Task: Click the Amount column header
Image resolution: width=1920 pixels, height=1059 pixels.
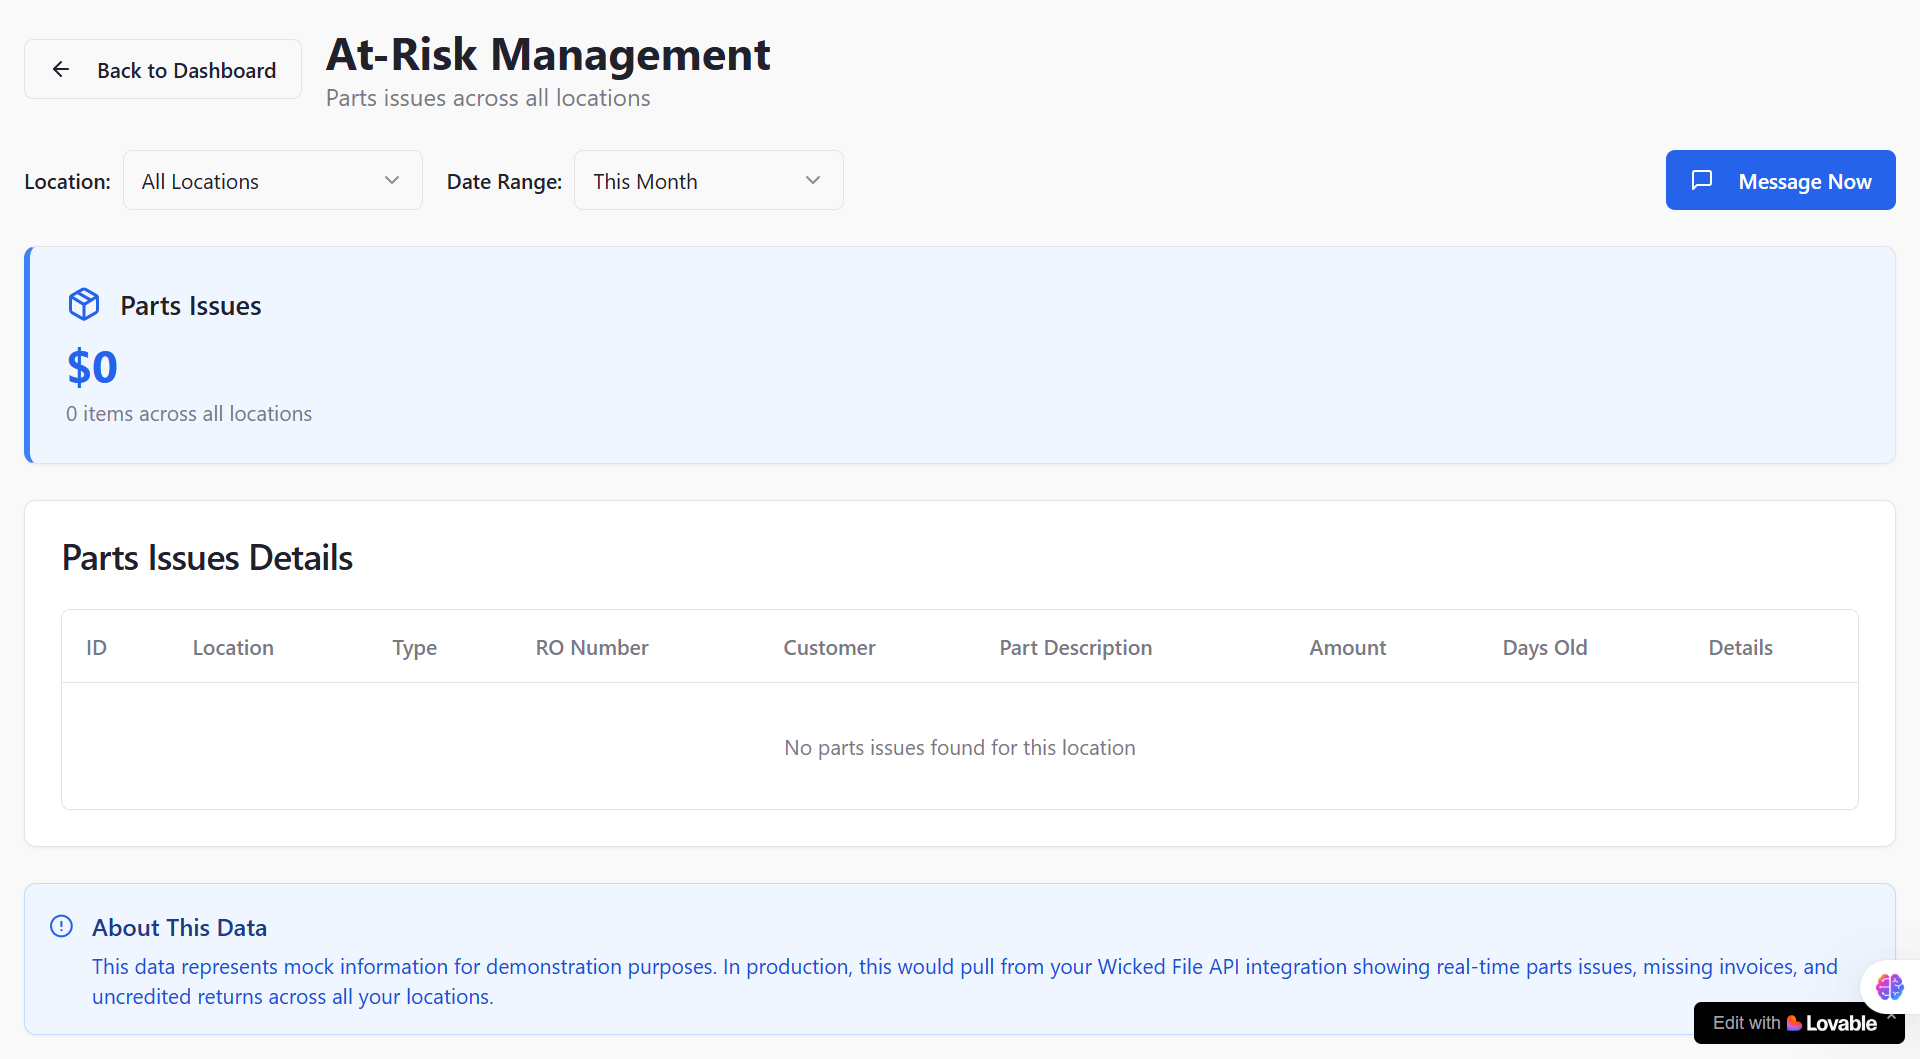Action: pyautogui.click(x=1347, y=648)
